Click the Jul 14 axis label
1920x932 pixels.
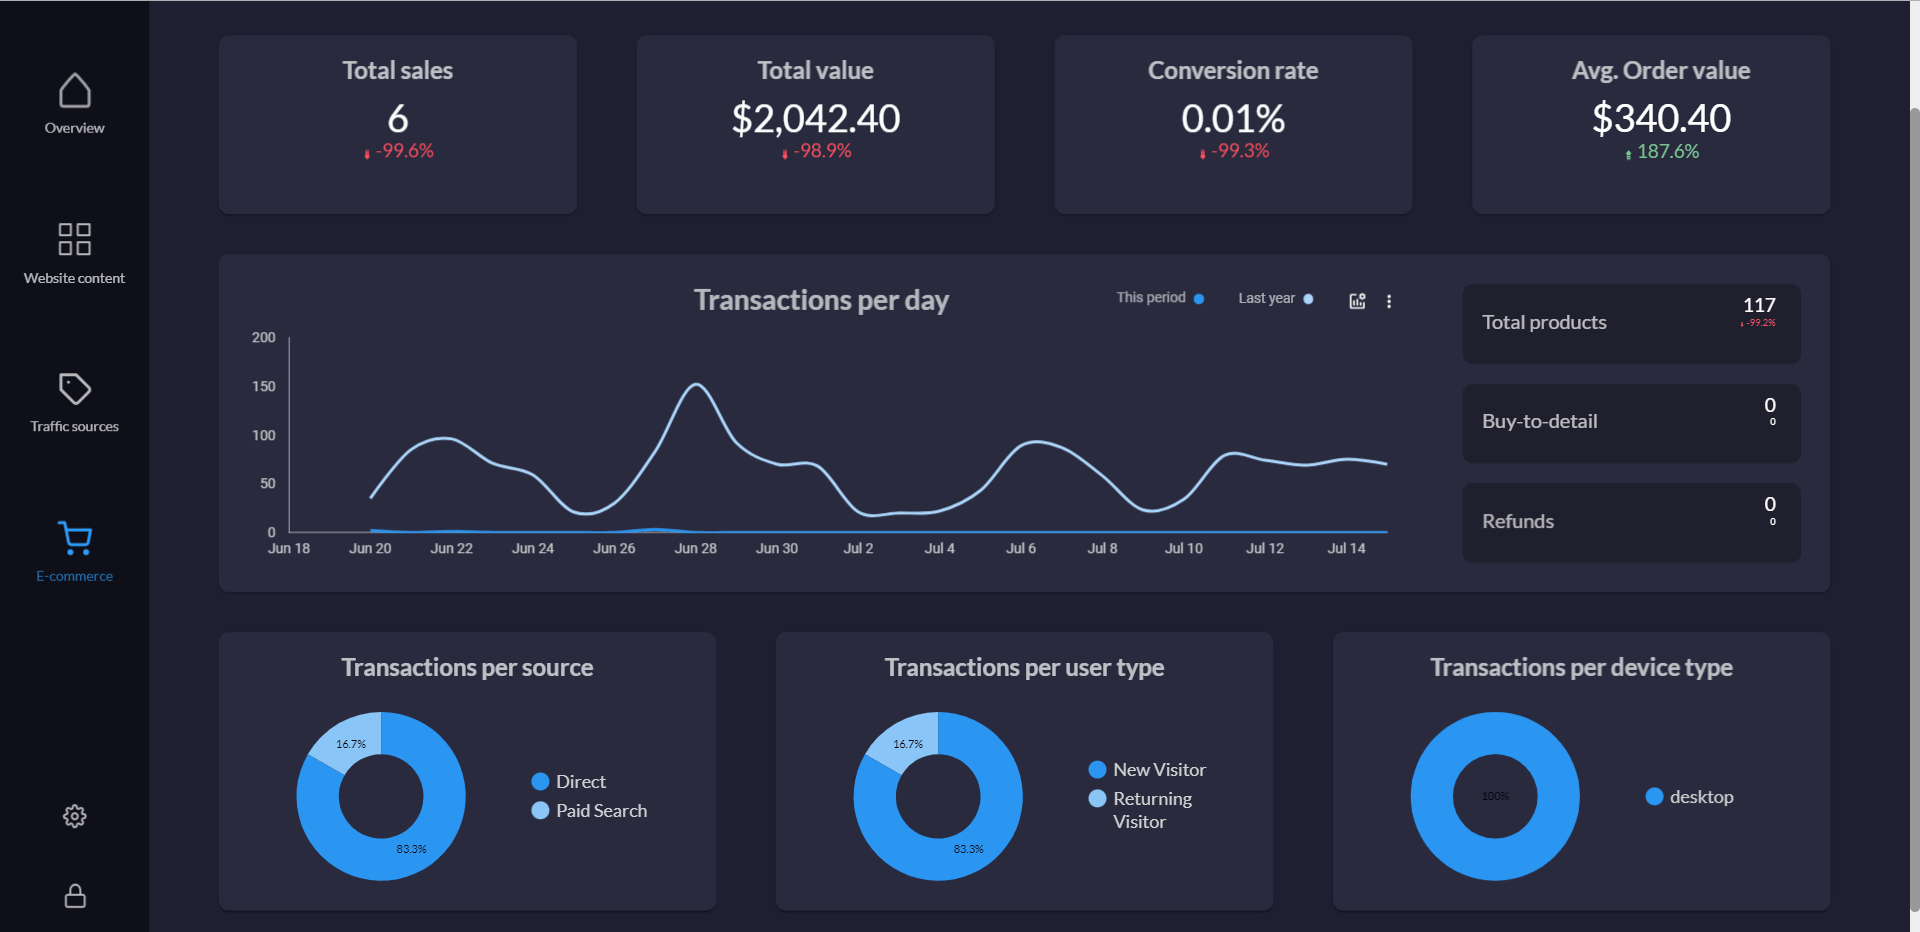tap(1346, 548)
